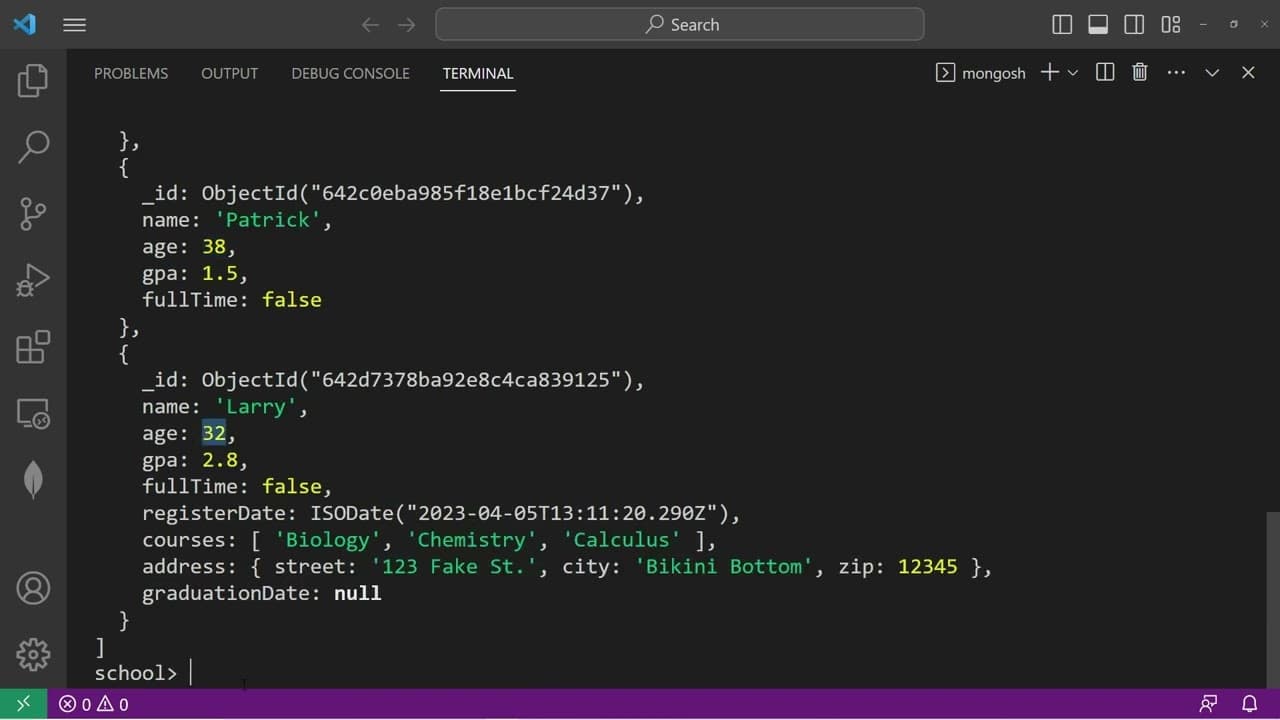Image resolution: width=1280 pixels, height=720 pixels.
Task: Open the Search view in activity bar
Action: tap(33, 146)
